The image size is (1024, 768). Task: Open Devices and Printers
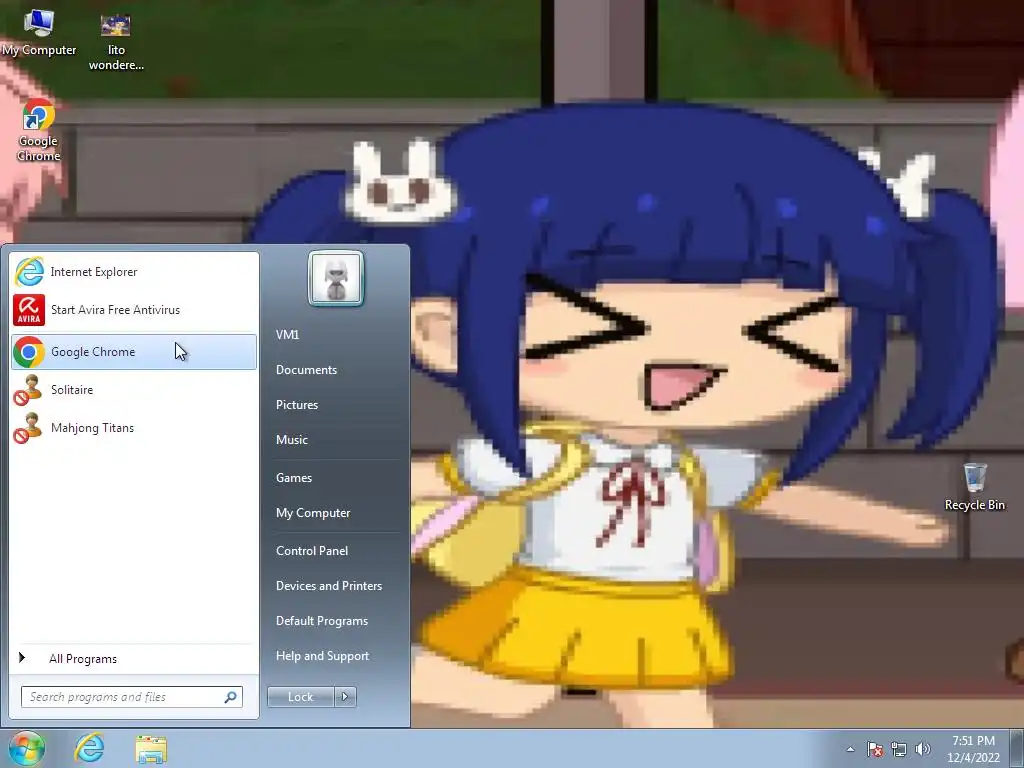pos(329,586)
